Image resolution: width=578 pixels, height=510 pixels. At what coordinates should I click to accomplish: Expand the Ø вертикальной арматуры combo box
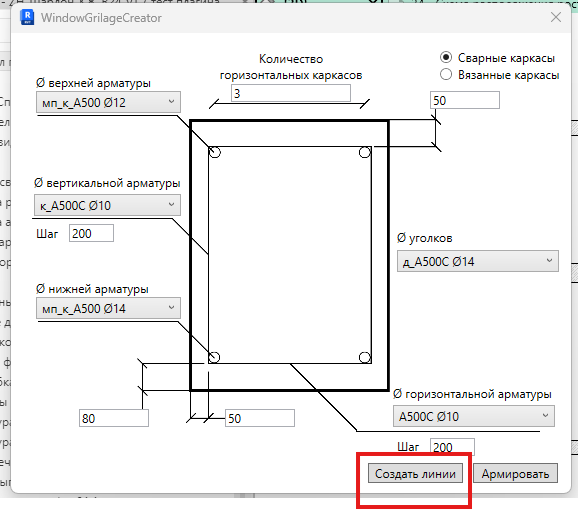[107, 205]
